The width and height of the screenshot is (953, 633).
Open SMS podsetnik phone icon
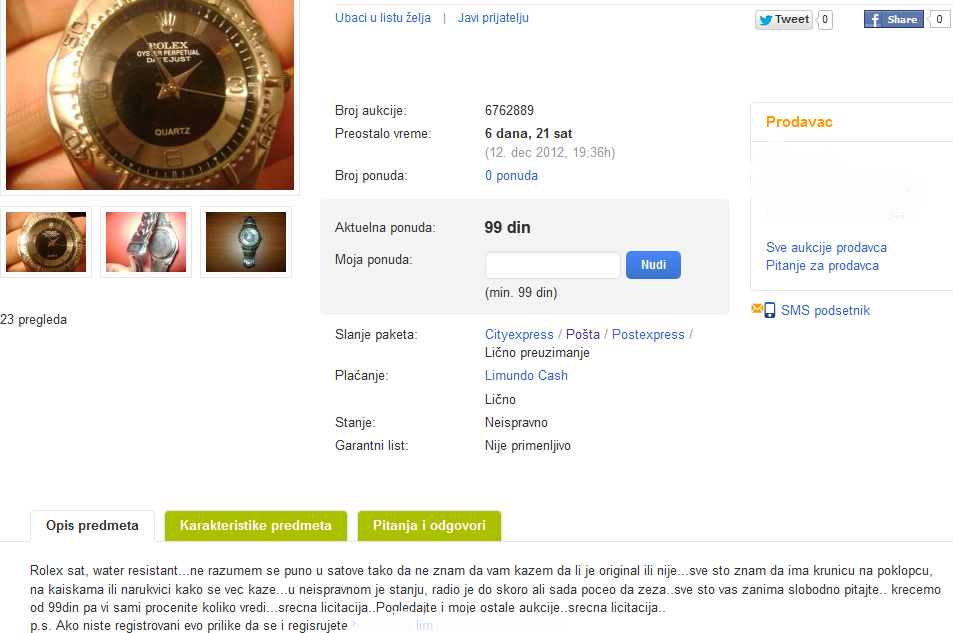769,310
